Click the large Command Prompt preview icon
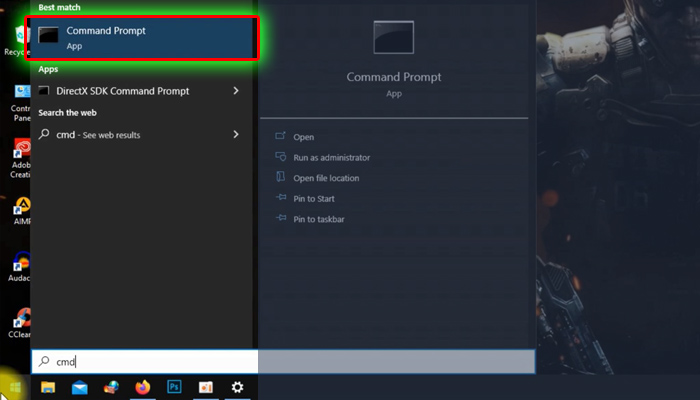Viewport: 700px width, 400px height. [393, 38]
